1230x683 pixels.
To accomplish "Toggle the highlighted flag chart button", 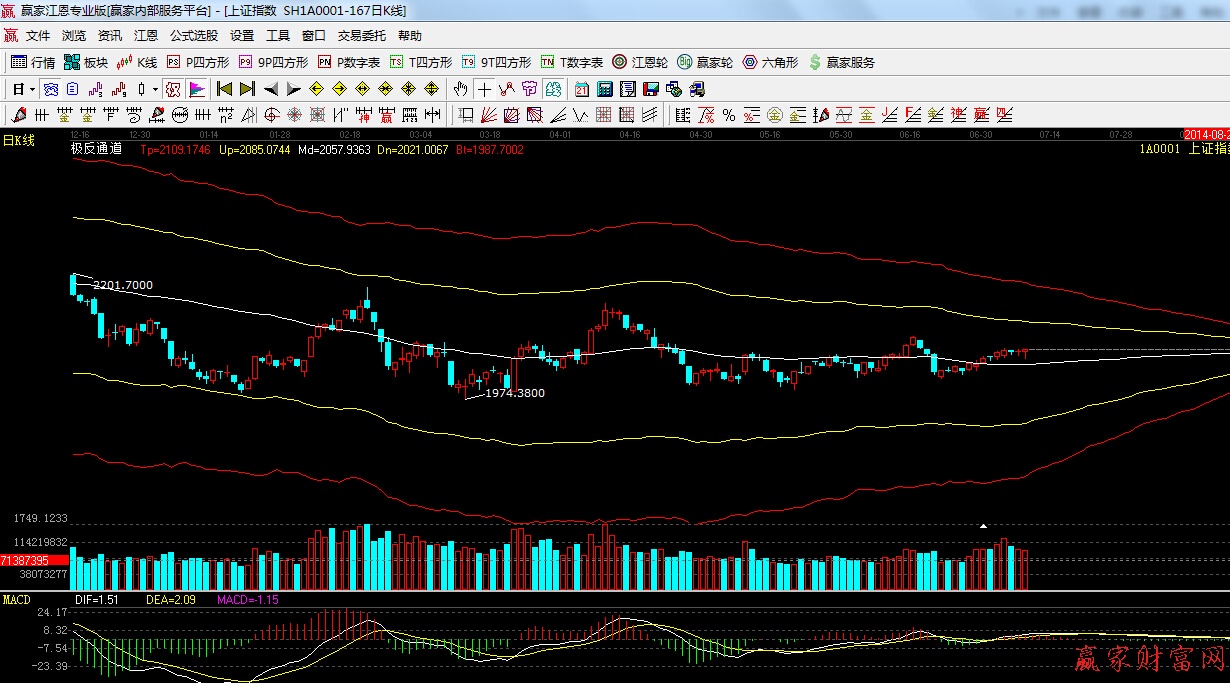I will click(x=196, y=89).
